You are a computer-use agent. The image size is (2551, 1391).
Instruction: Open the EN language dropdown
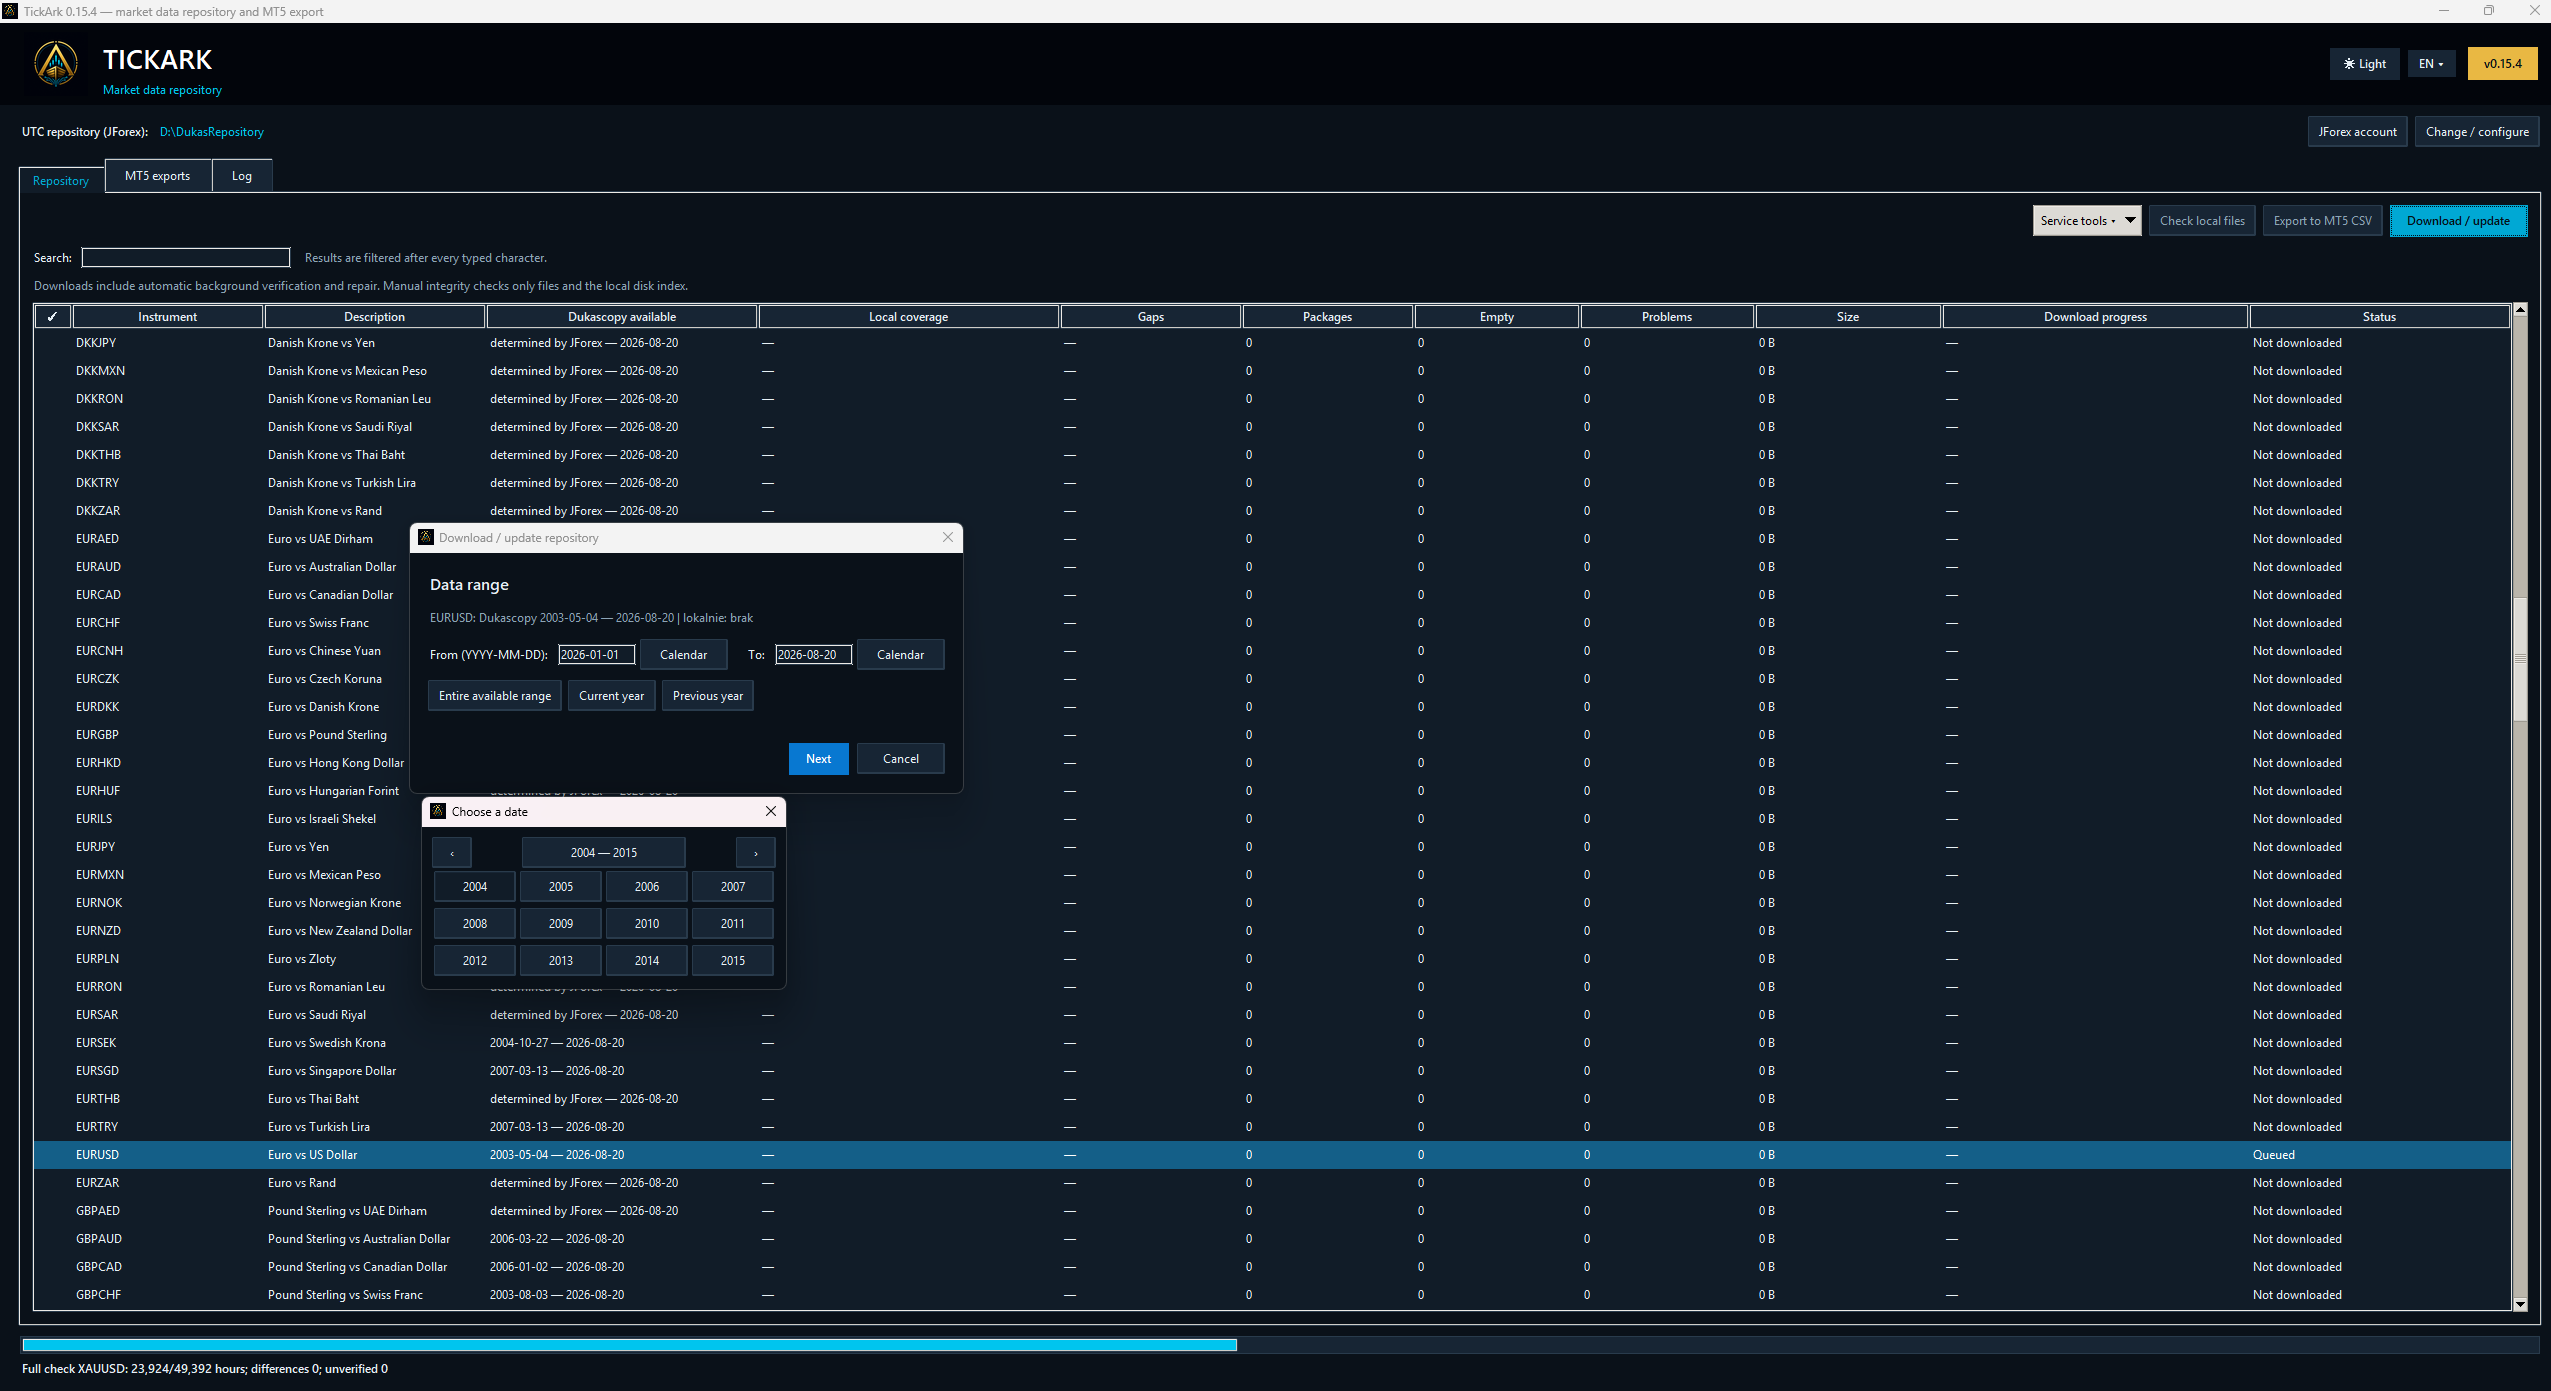click(x=2431, y=63)
